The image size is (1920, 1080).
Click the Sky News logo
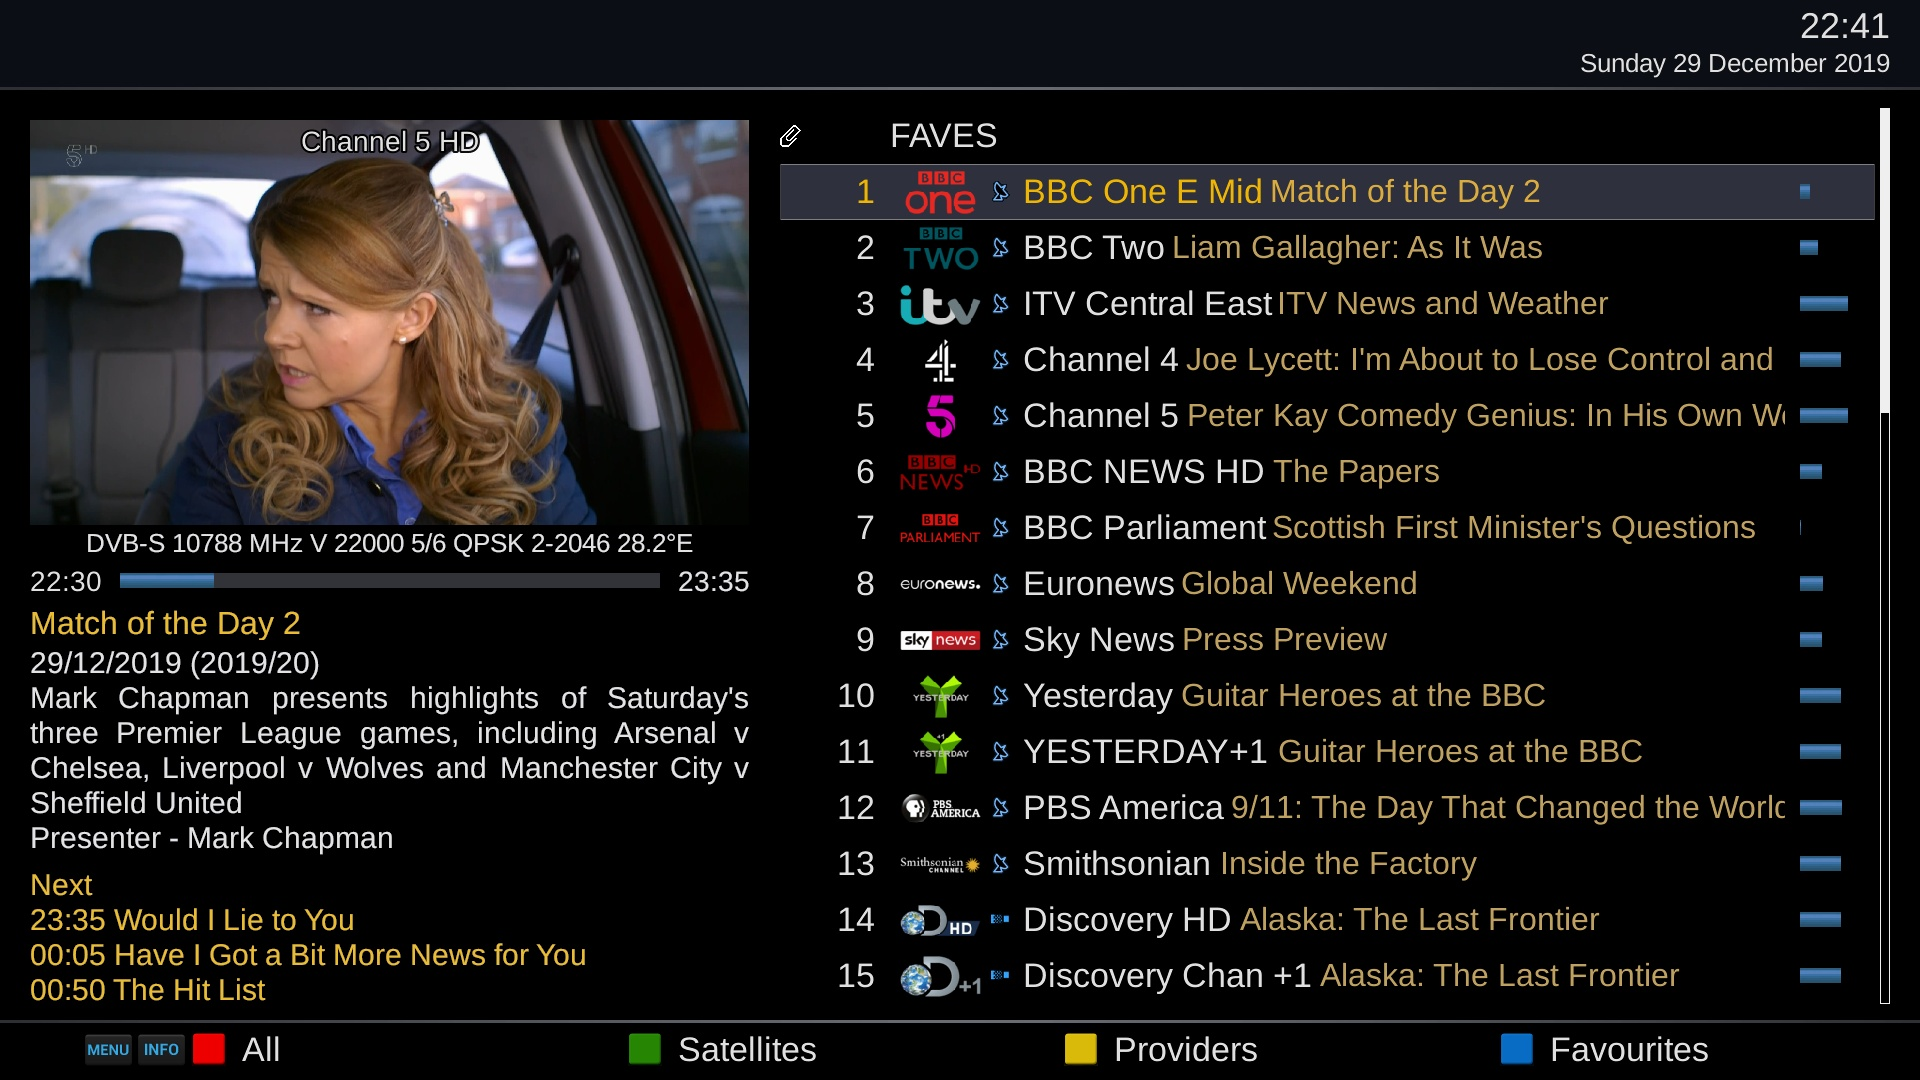click(940, 640)
